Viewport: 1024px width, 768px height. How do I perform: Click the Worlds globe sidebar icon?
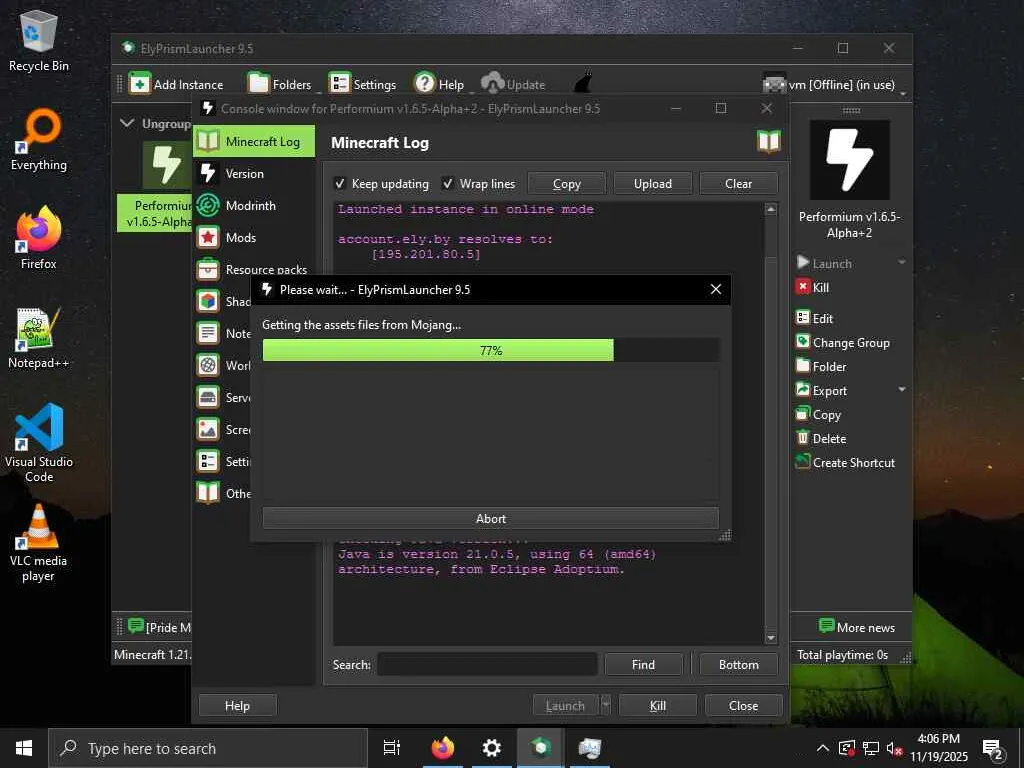tap(208, 365)
